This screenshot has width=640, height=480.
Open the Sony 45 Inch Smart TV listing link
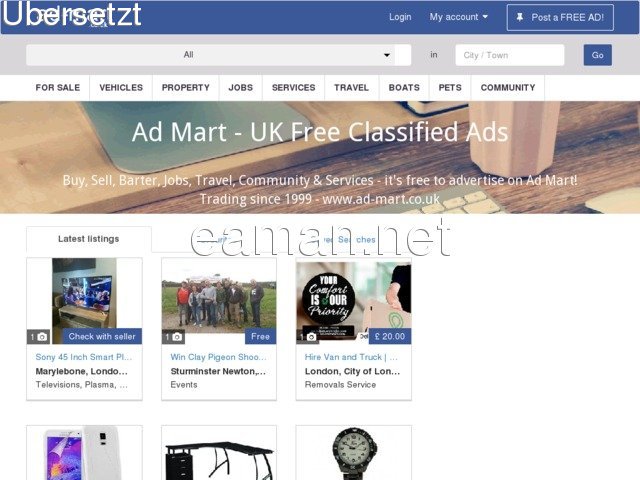pos(84,357)
